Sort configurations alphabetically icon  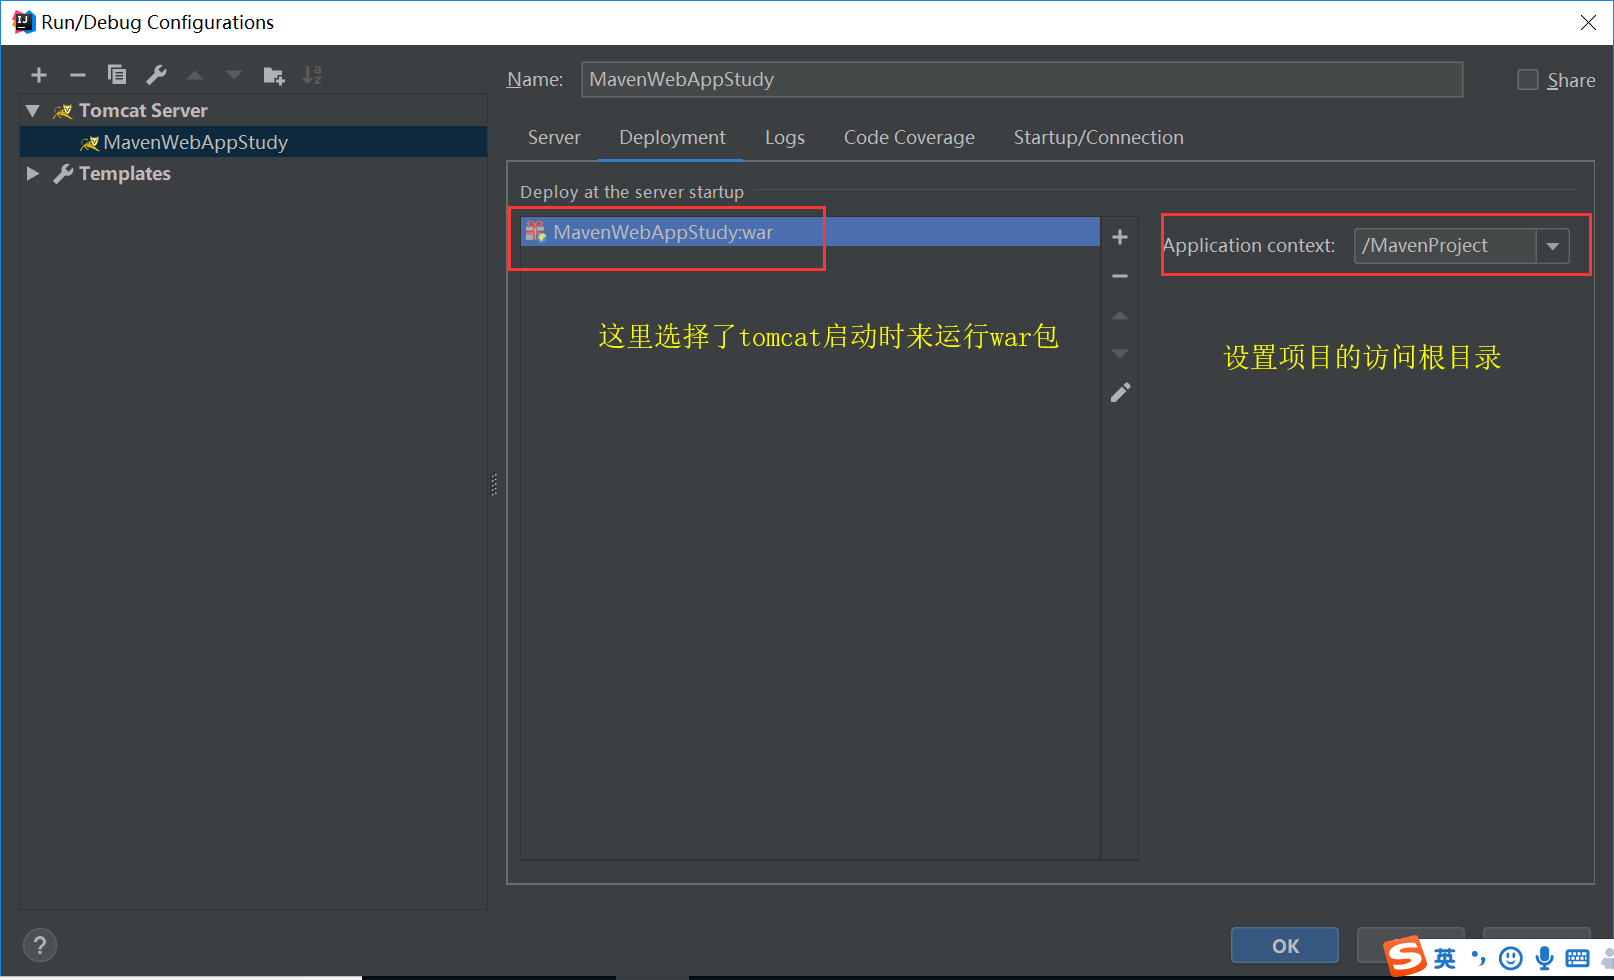click(312, 75)
